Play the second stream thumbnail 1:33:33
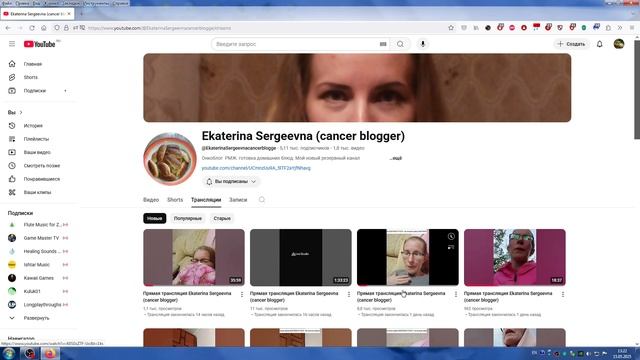640x360 pixels. click(301, 257)
